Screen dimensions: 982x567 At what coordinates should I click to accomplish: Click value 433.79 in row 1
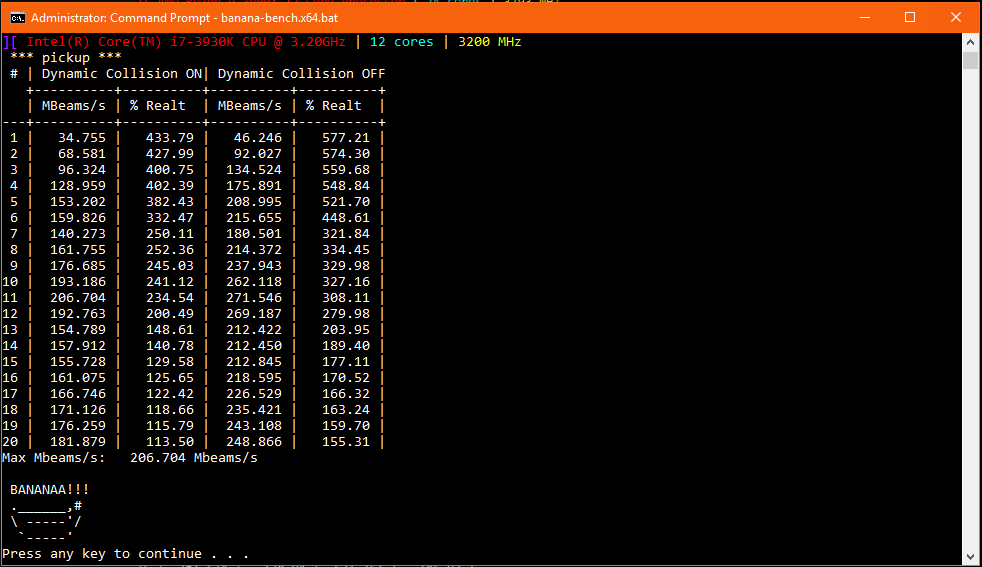point(170,138)
